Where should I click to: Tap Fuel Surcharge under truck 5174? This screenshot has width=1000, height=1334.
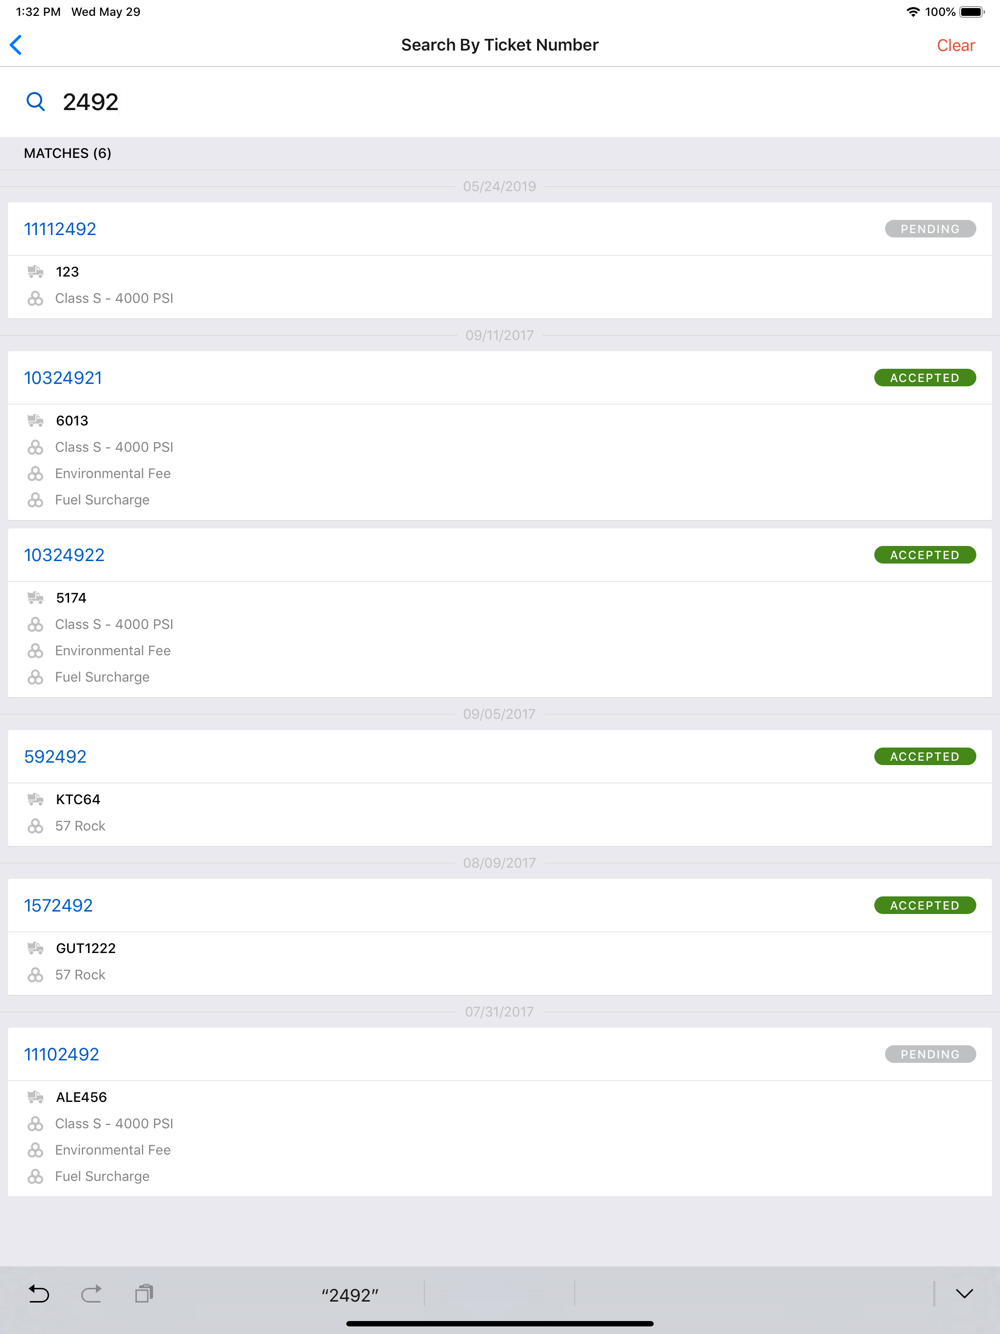pyautogui.click(x=102, y=677)
